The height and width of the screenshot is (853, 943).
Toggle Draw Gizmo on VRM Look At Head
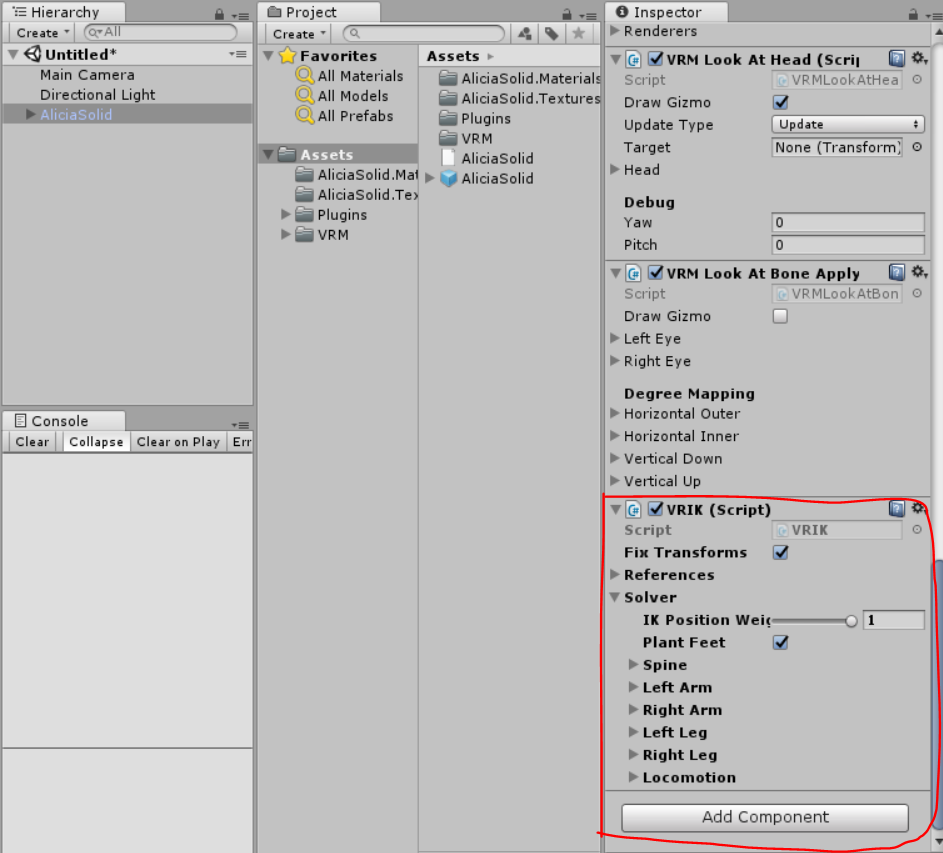[783, 102]
